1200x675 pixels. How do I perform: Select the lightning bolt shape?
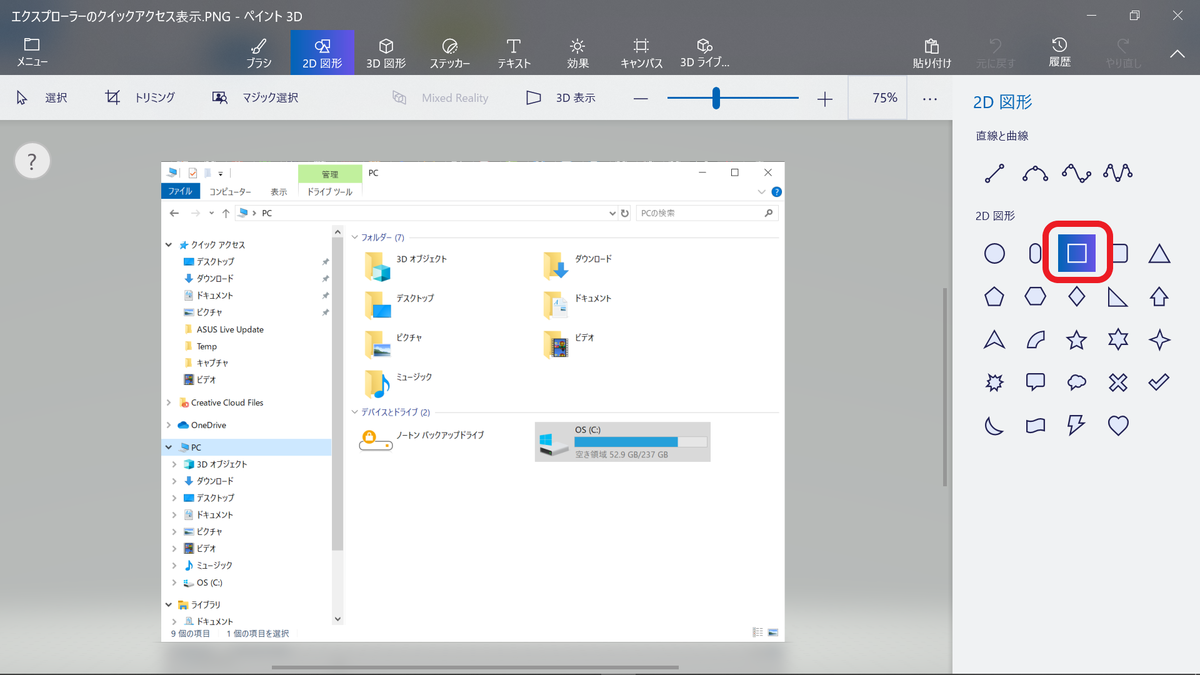(x=1076, y=425)
